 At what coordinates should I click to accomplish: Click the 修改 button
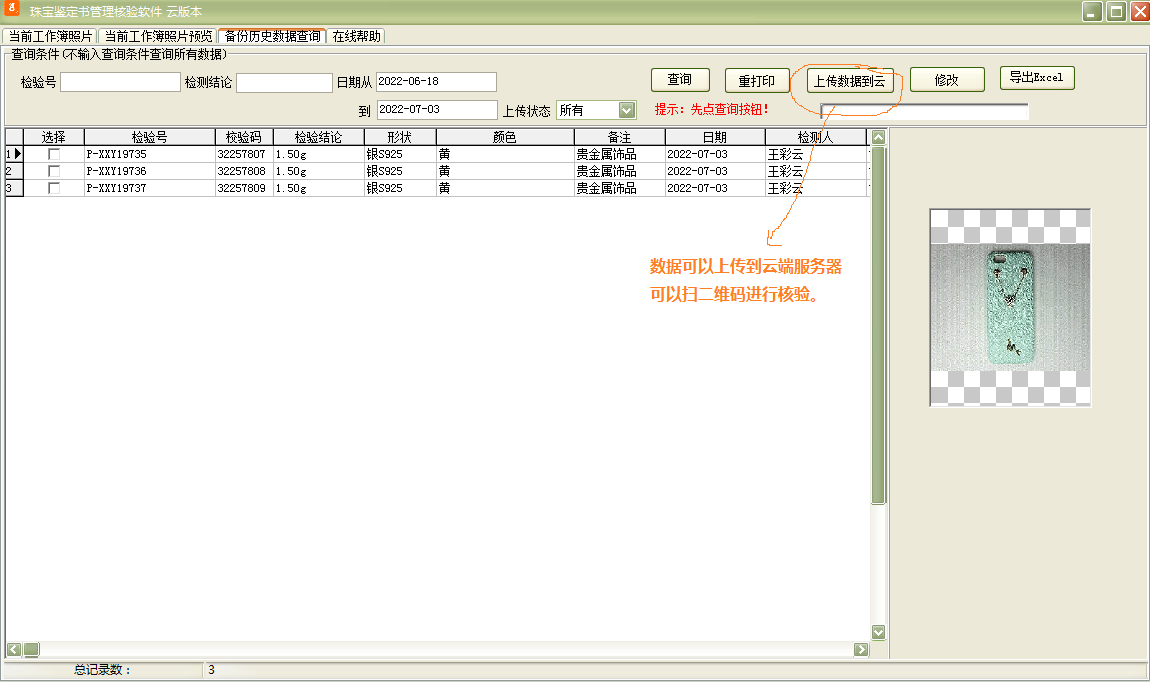click(947, 80)
